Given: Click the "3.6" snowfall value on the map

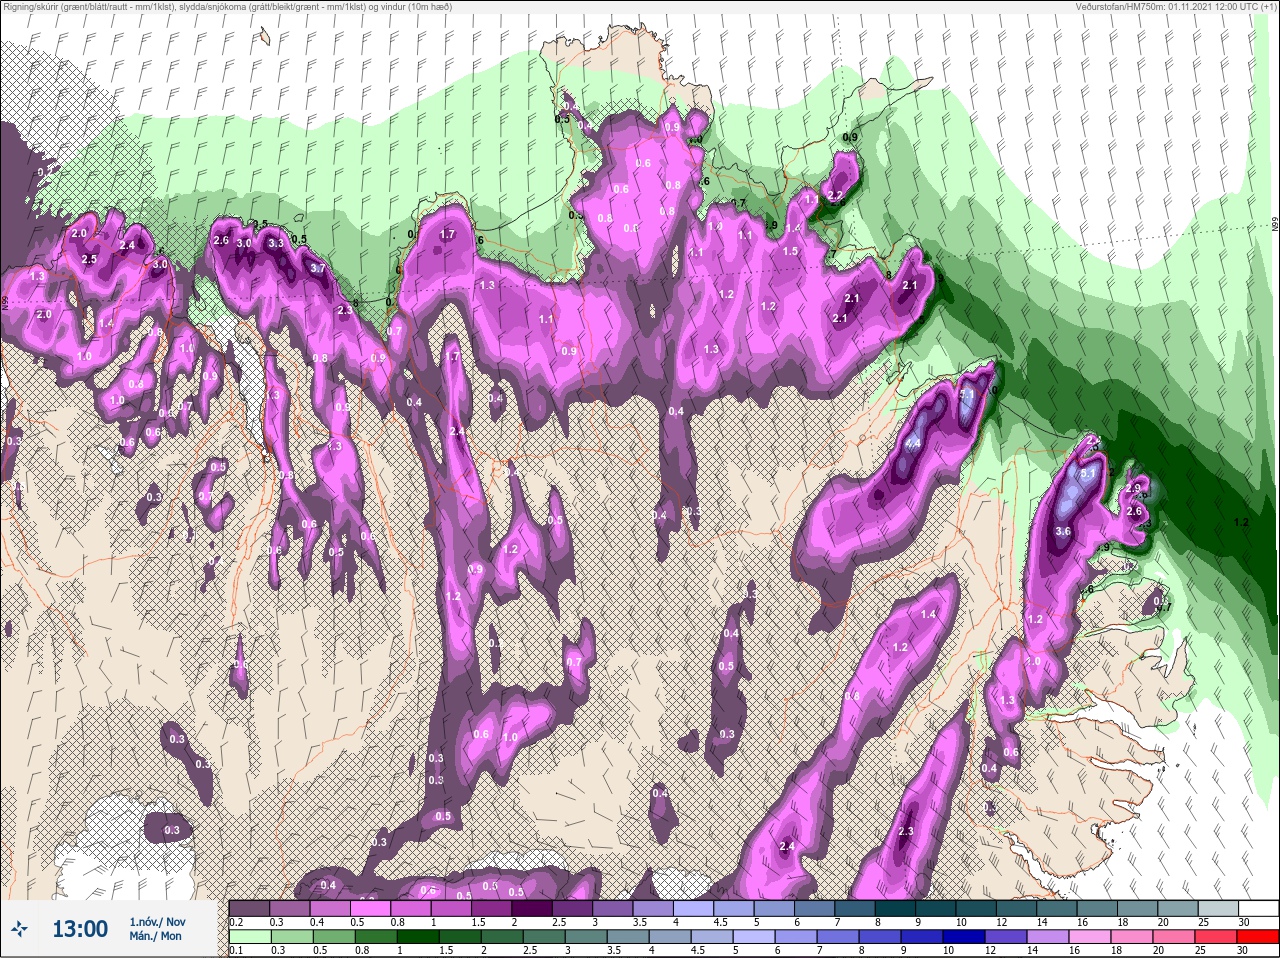Looking at the screenshot, I should coord(1063,532).
